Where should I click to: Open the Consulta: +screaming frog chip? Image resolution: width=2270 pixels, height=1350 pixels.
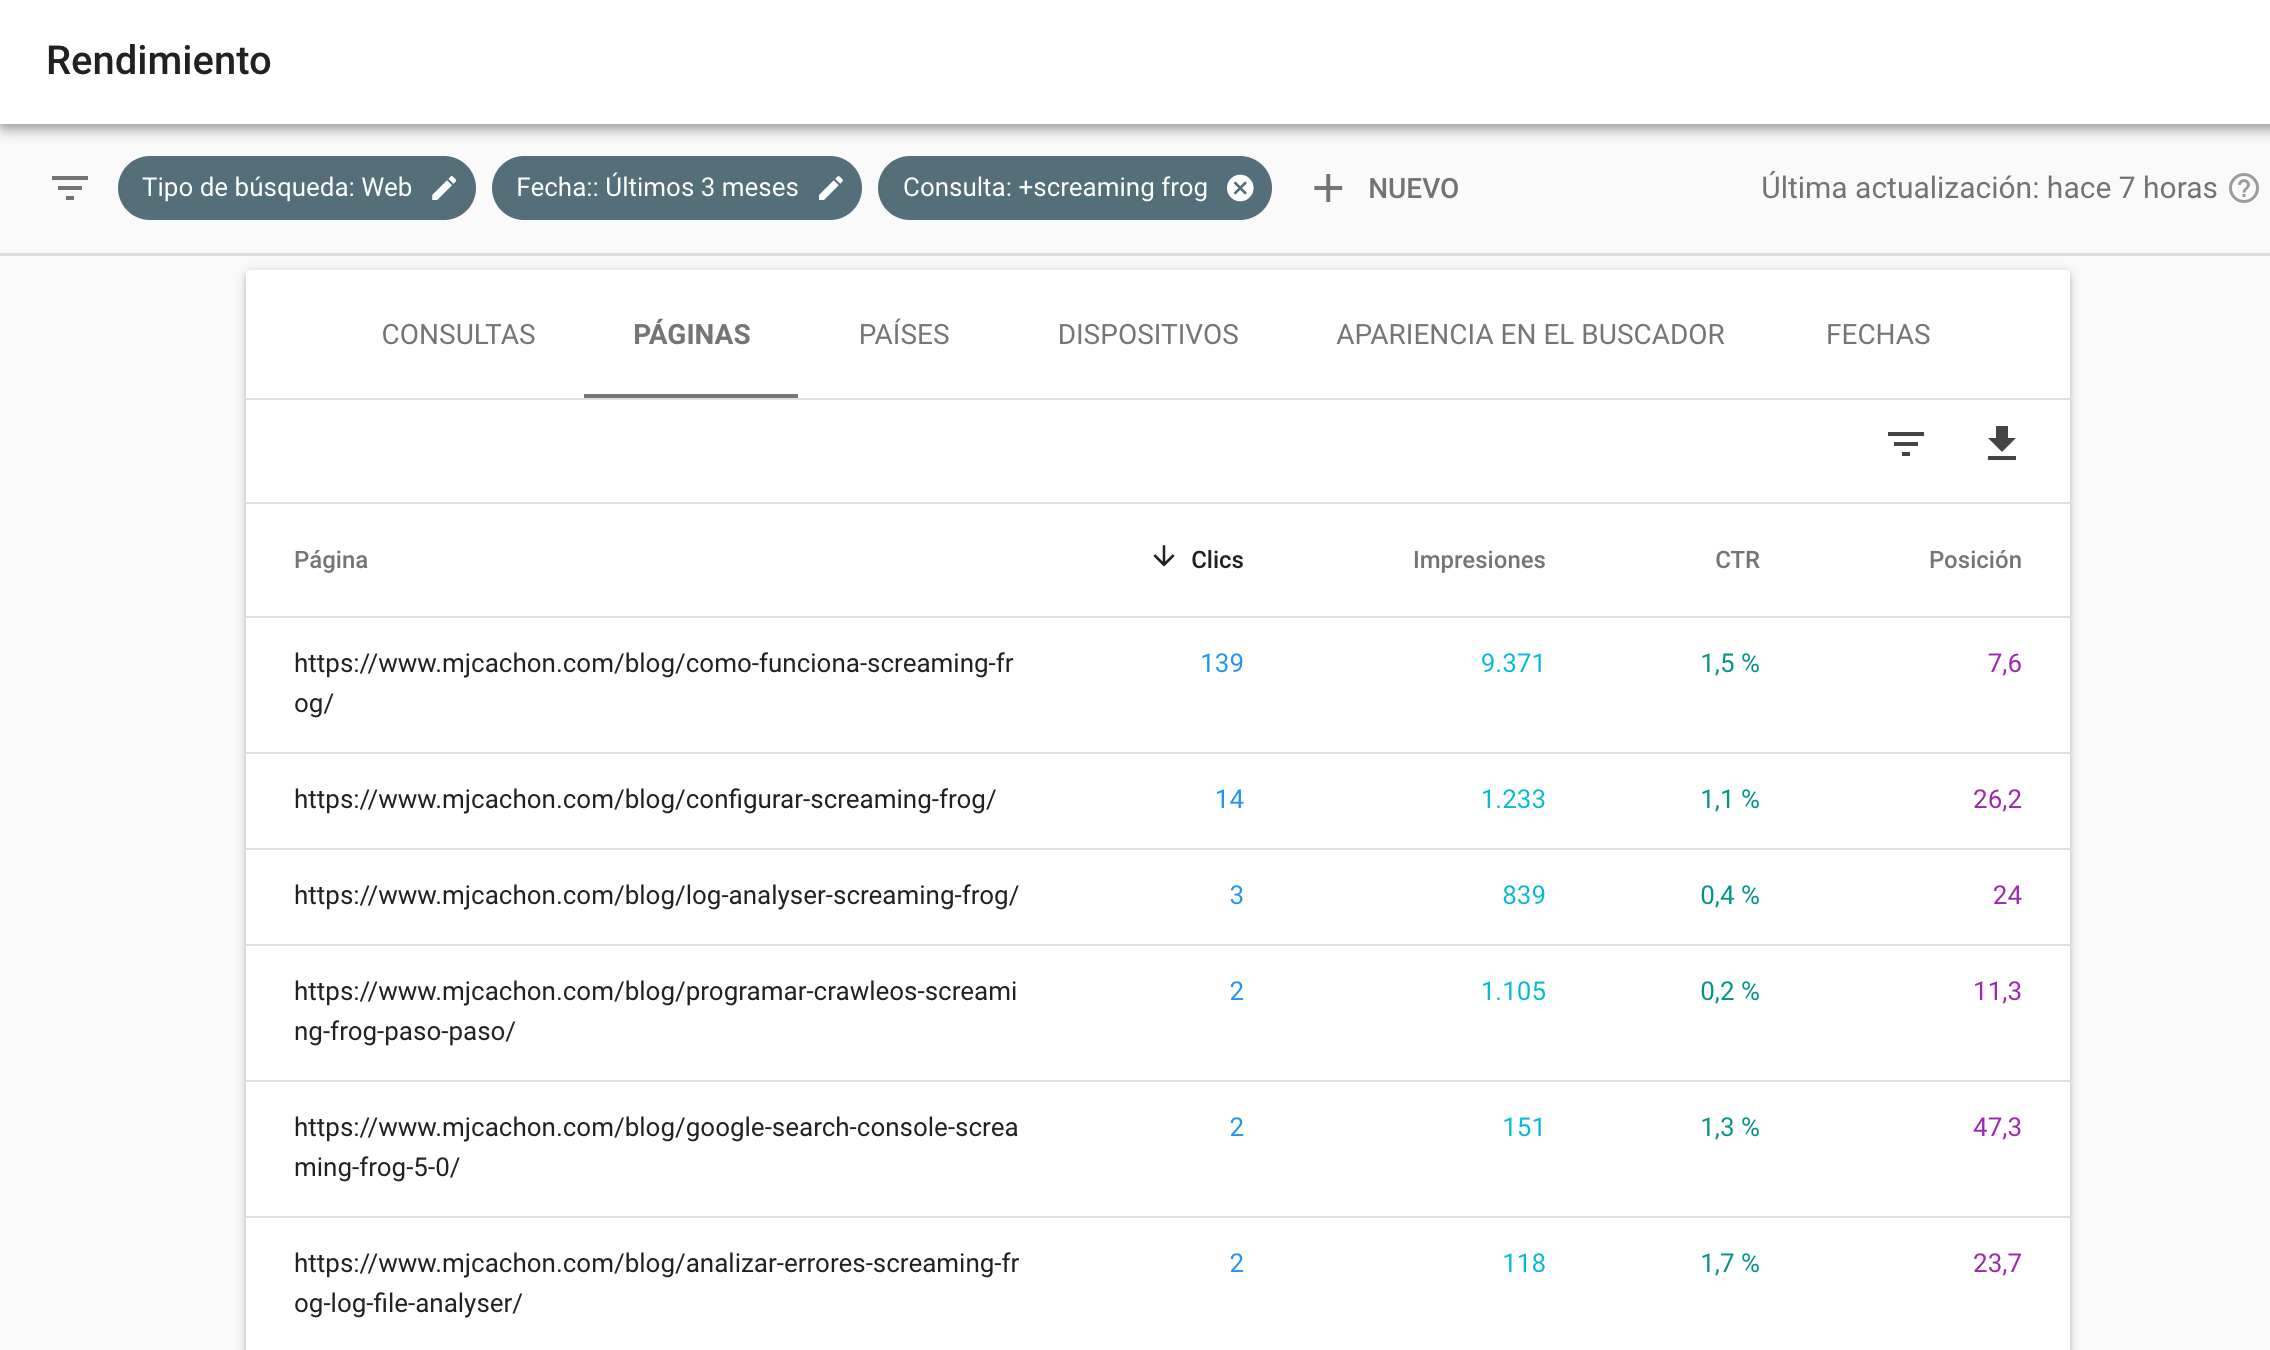point(1074,188)
